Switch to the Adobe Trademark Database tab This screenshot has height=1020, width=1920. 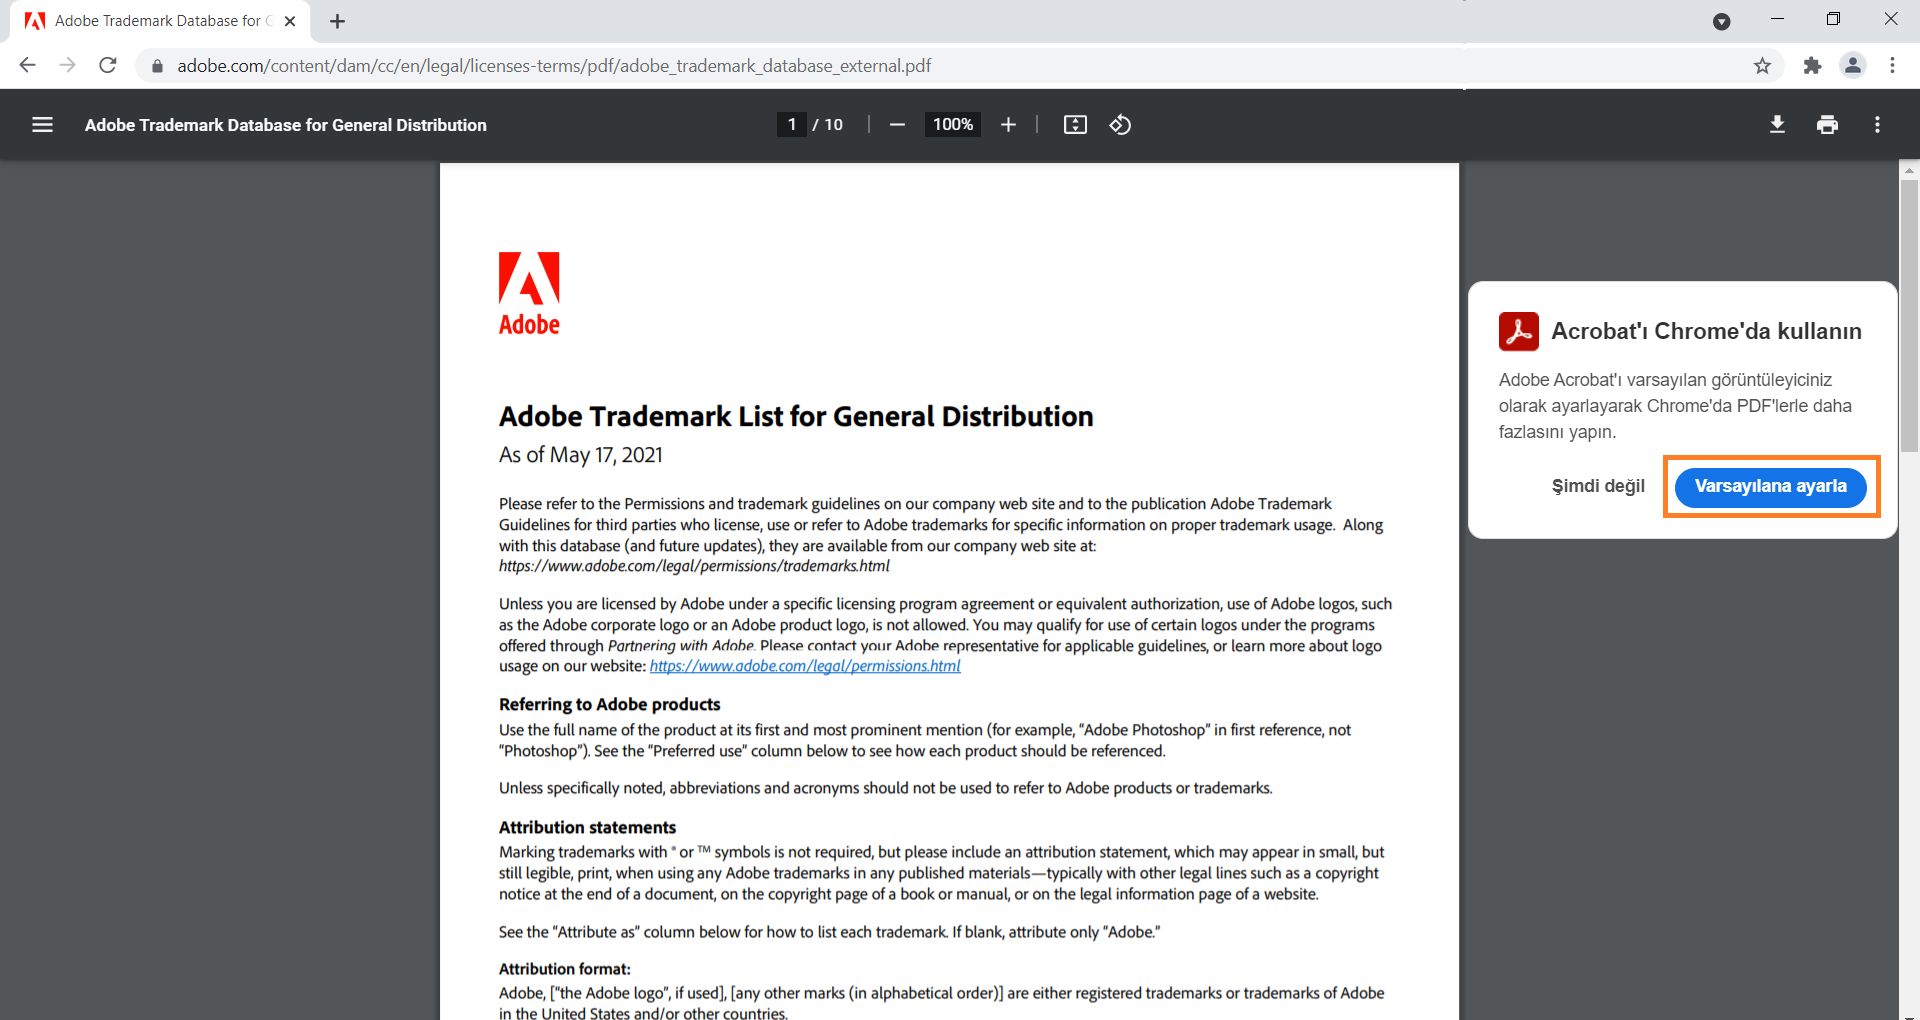[x=150, y=20]
